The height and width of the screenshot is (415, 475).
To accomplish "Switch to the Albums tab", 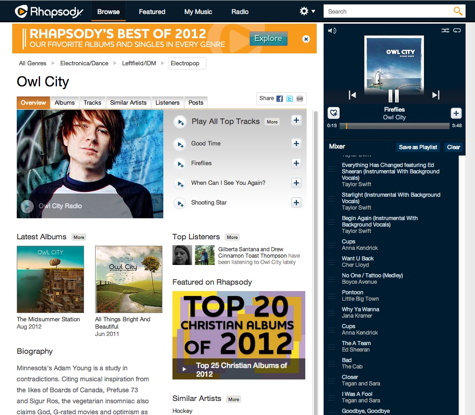I will click(65, 103).
